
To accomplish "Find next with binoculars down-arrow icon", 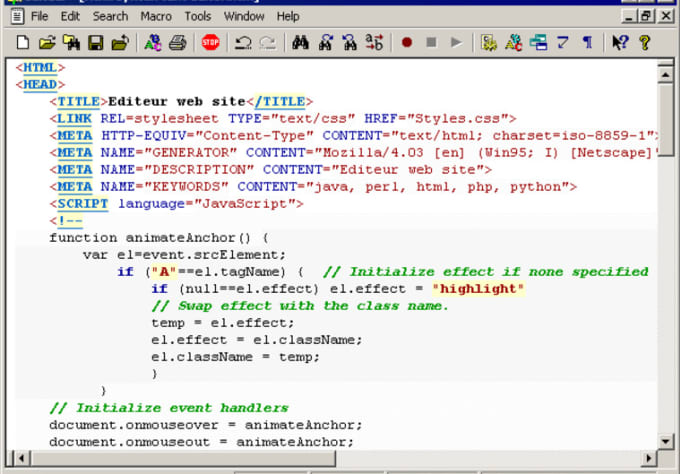I will click(x=350, y=42).
